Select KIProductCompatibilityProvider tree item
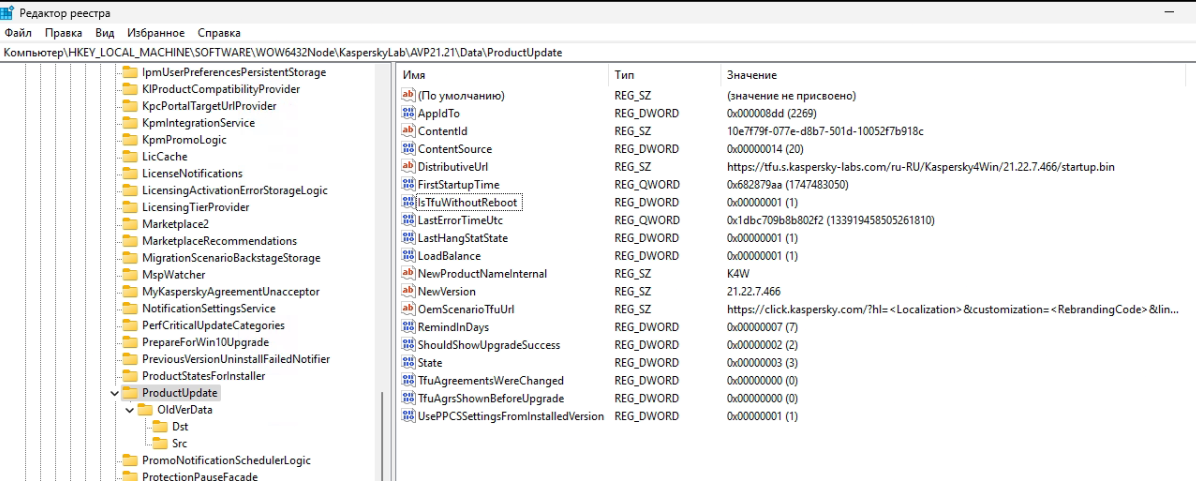 [x=220, y=89]
